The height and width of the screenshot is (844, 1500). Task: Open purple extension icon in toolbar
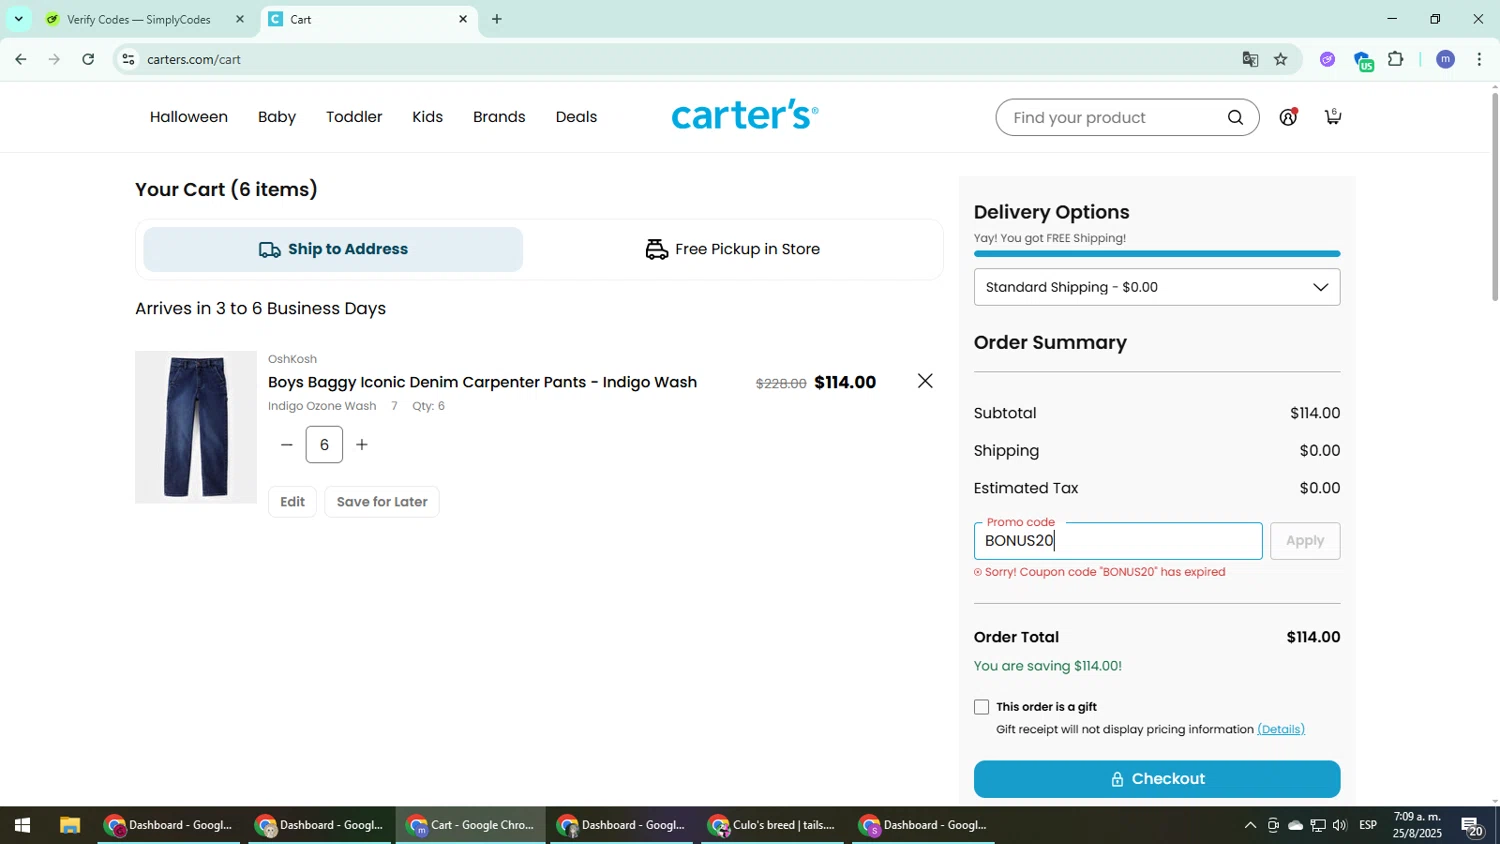tap(1327, 60)
